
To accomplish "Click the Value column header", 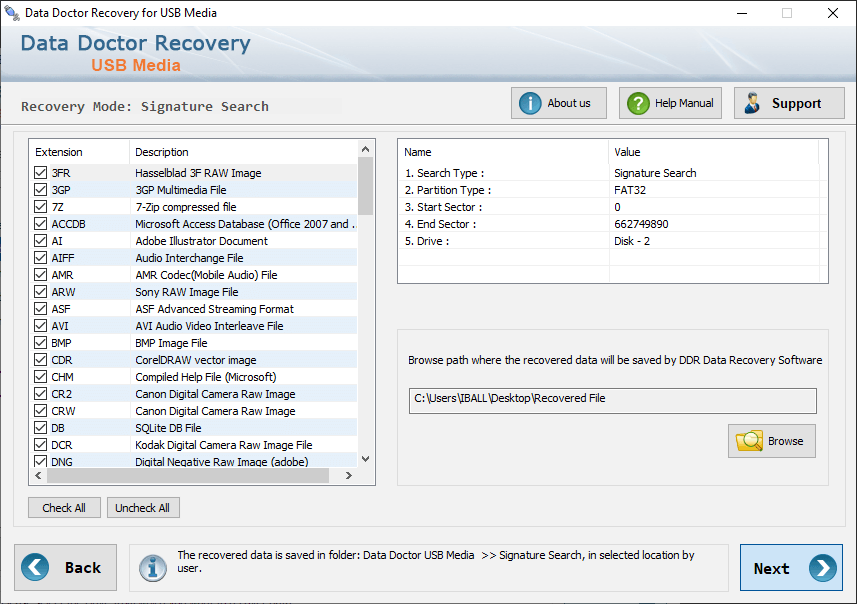I will (x=713, y=152).
